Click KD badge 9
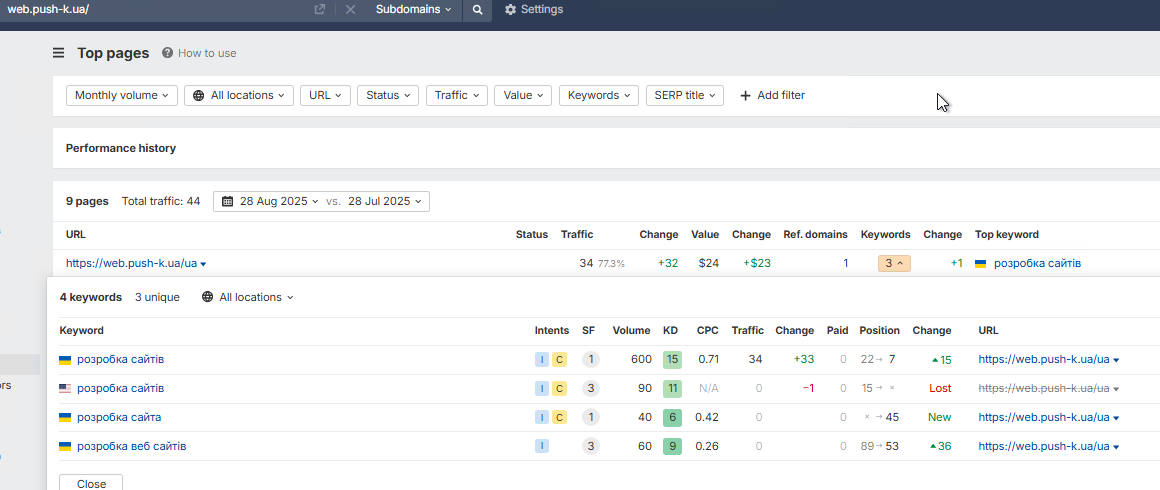The image size is (1160, 490). click(672, 446)
